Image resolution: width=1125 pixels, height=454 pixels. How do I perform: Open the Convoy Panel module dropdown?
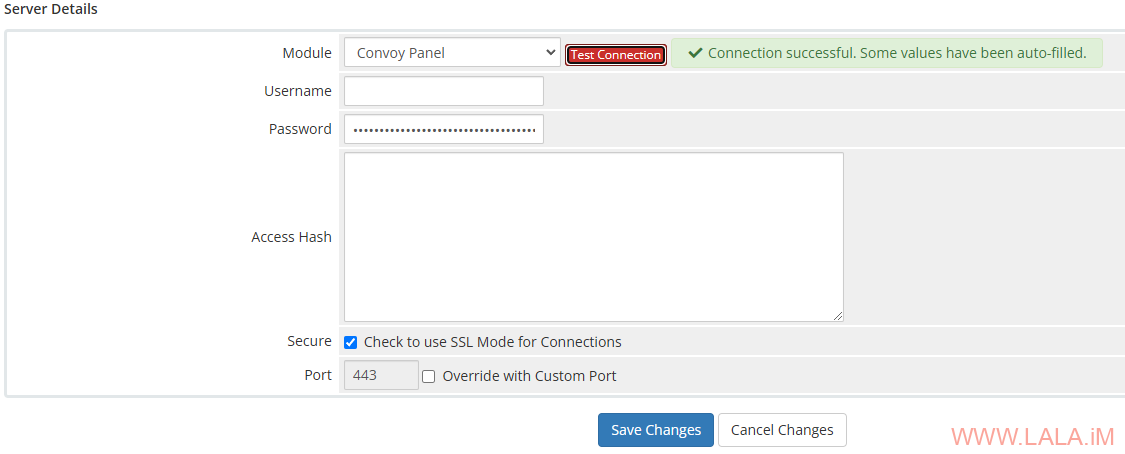click(451, 53)
